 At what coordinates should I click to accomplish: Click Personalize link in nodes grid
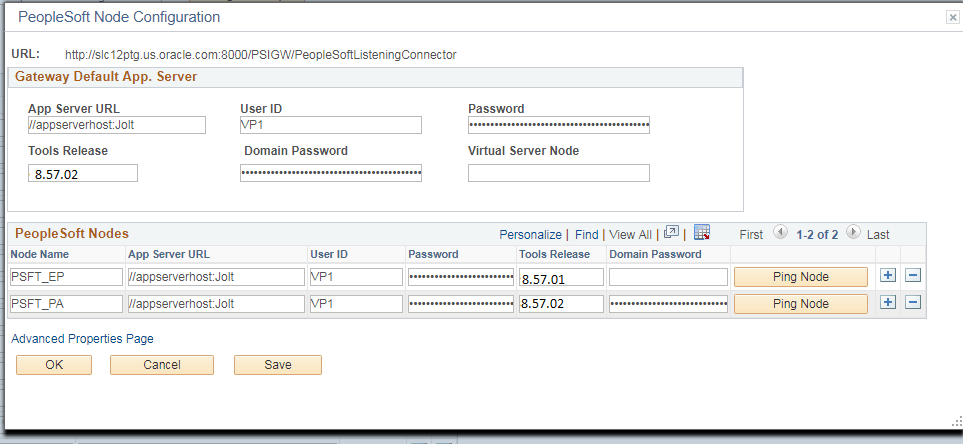pos(530,235)
